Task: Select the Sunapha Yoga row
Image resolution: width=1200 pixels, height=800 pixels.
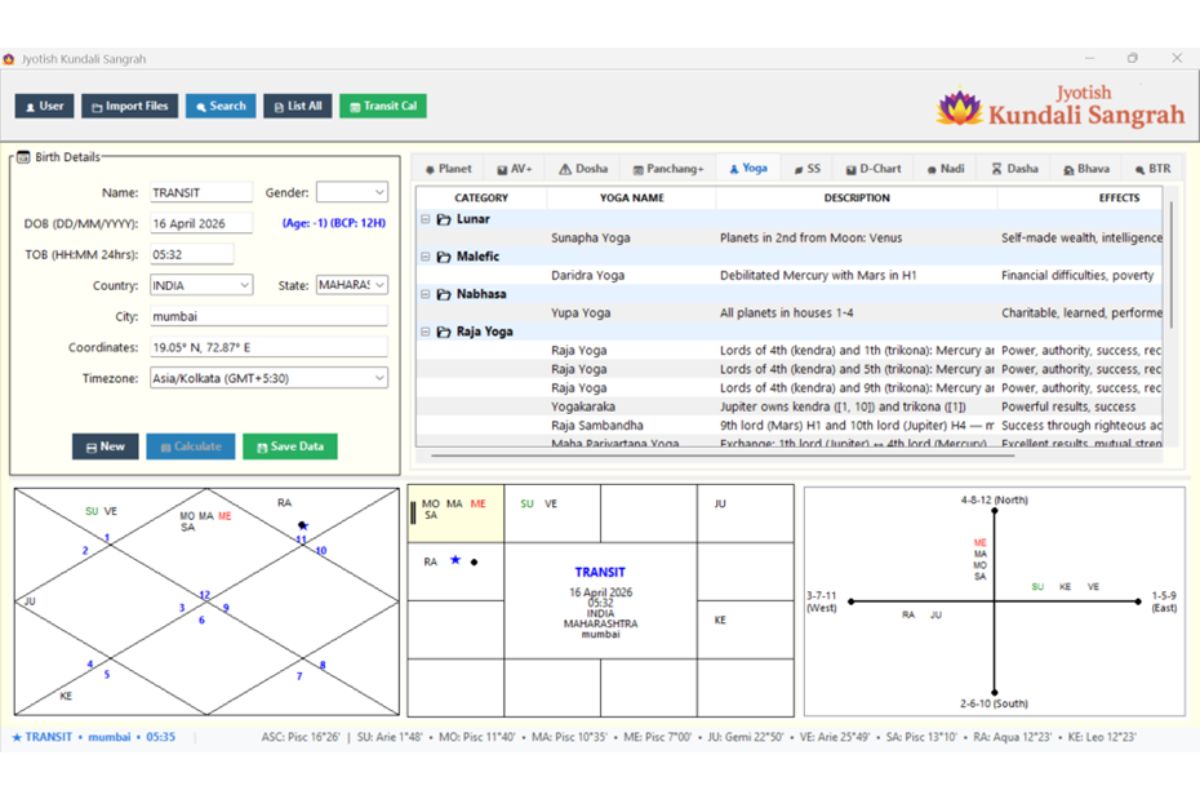Action: coord(790,238)
